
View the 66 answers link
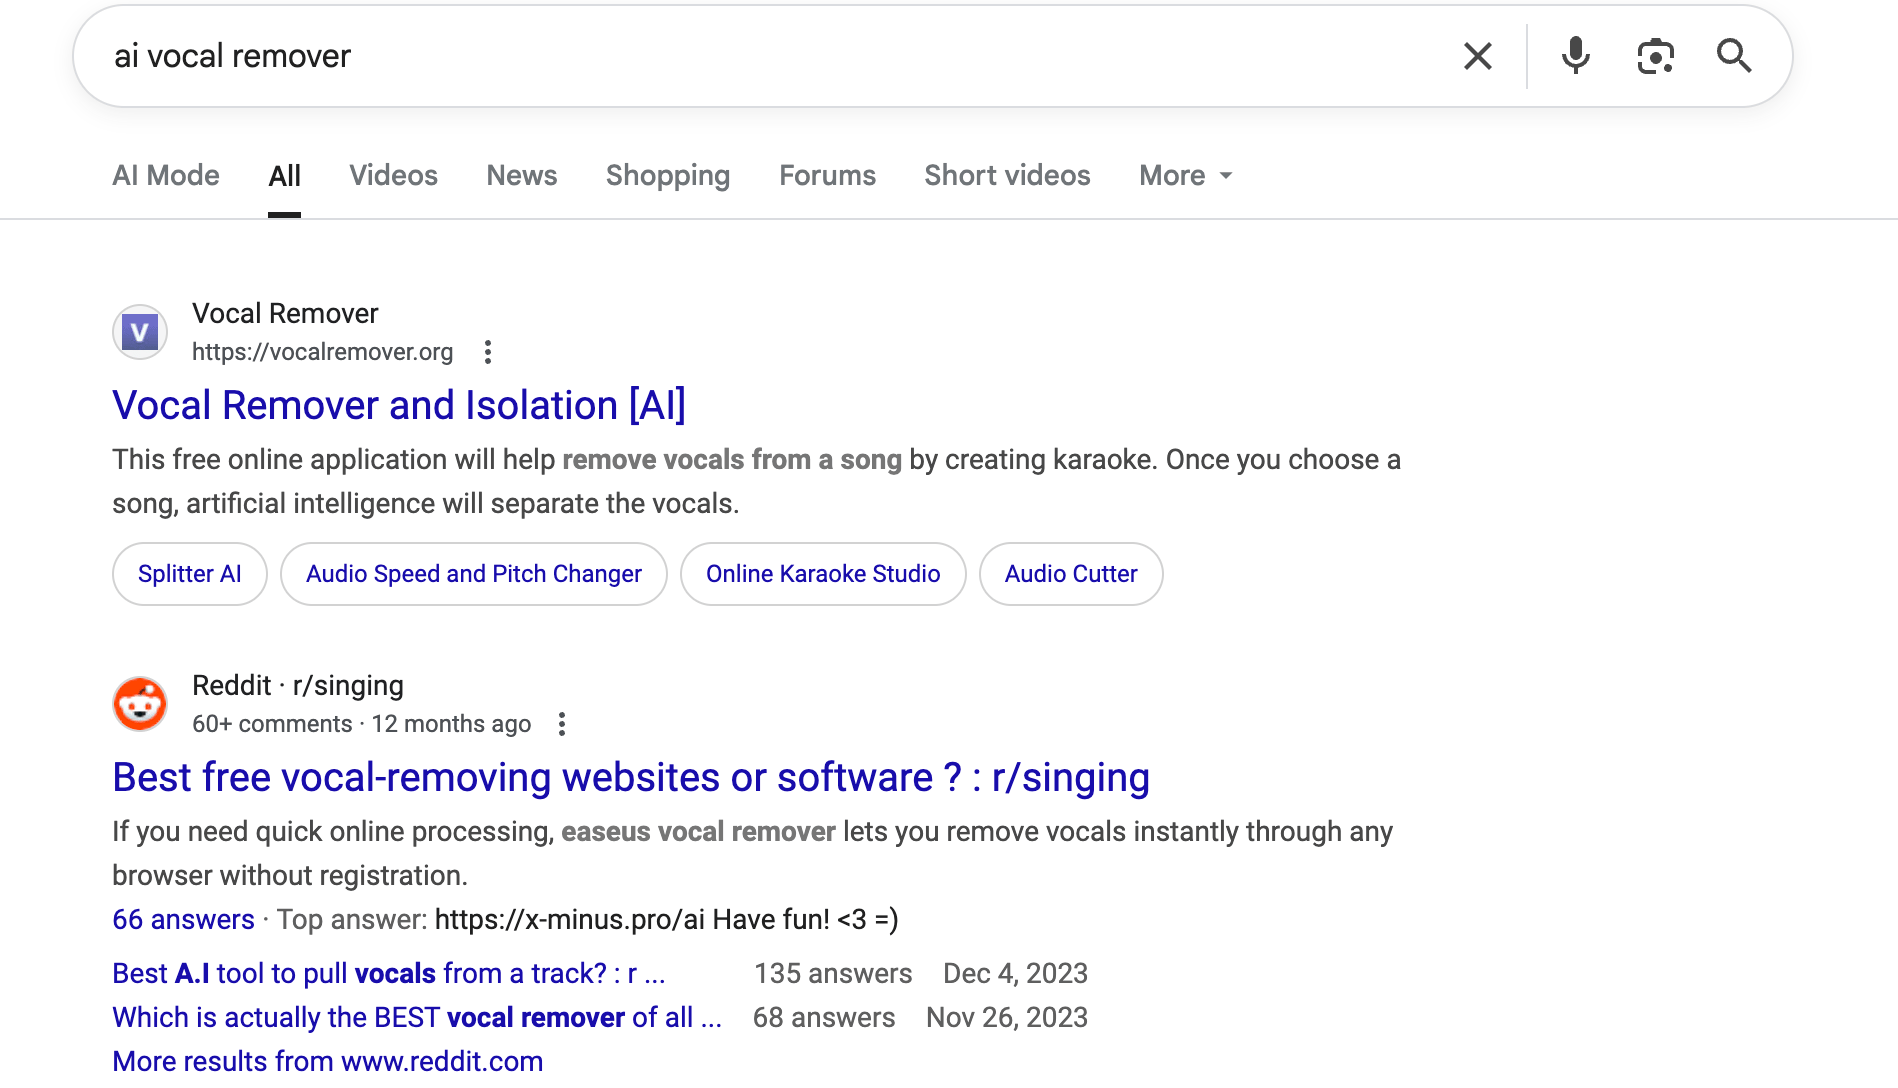tap(183, 920)
